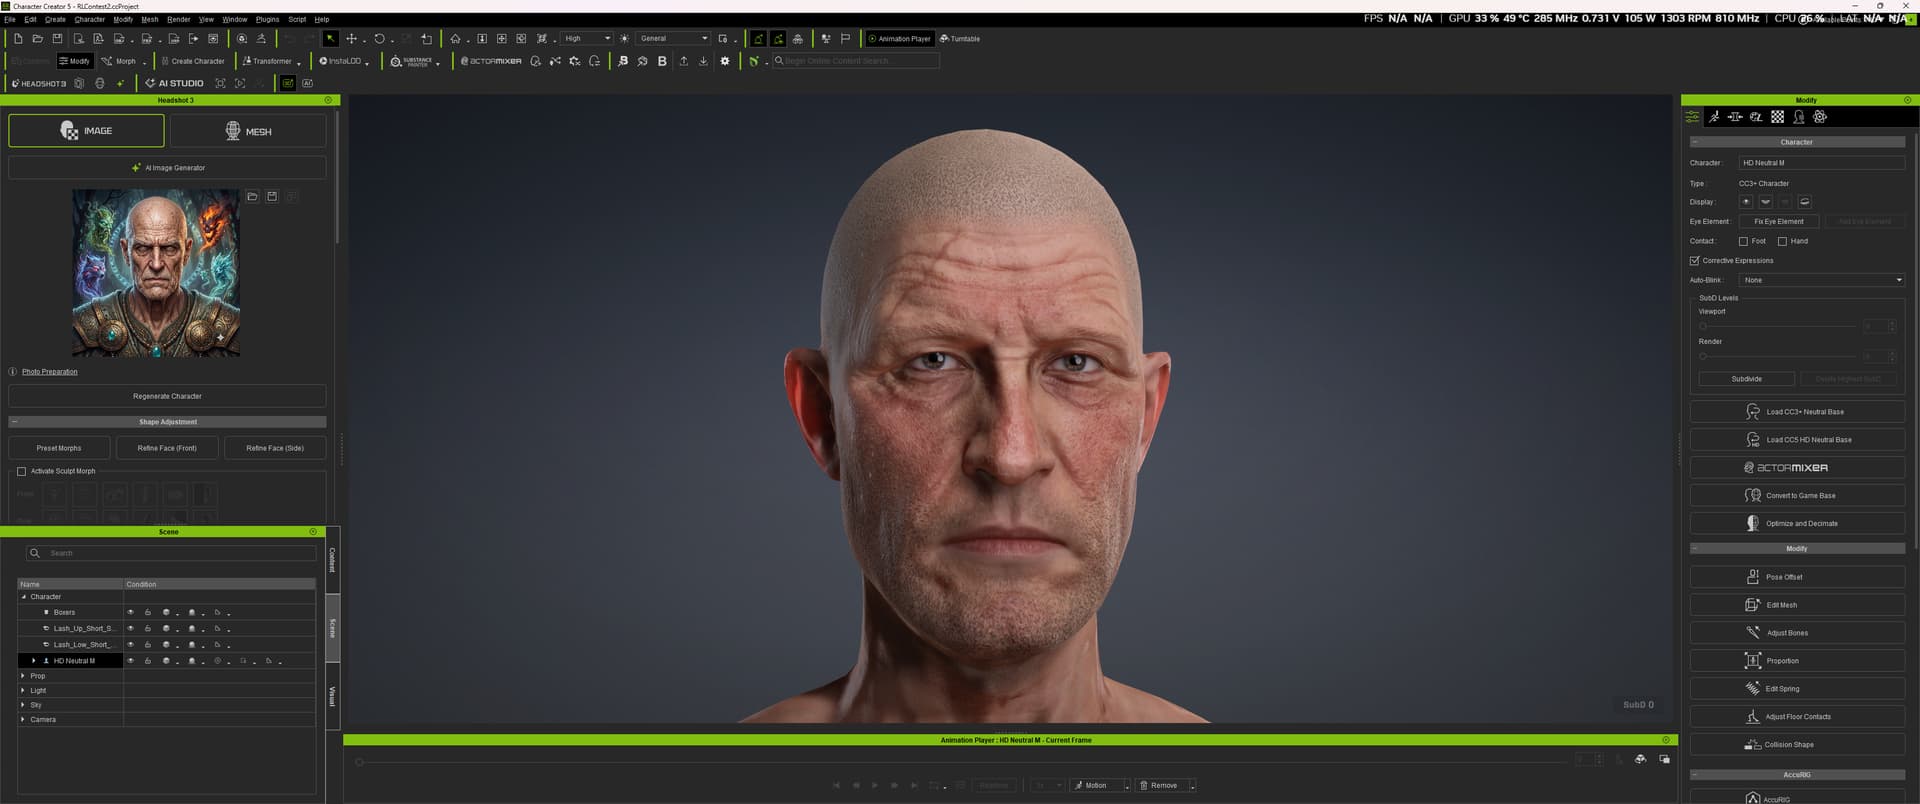Hide the Boxers item via eye icon
Screen dimensions: 1920x804
(130, 612)
